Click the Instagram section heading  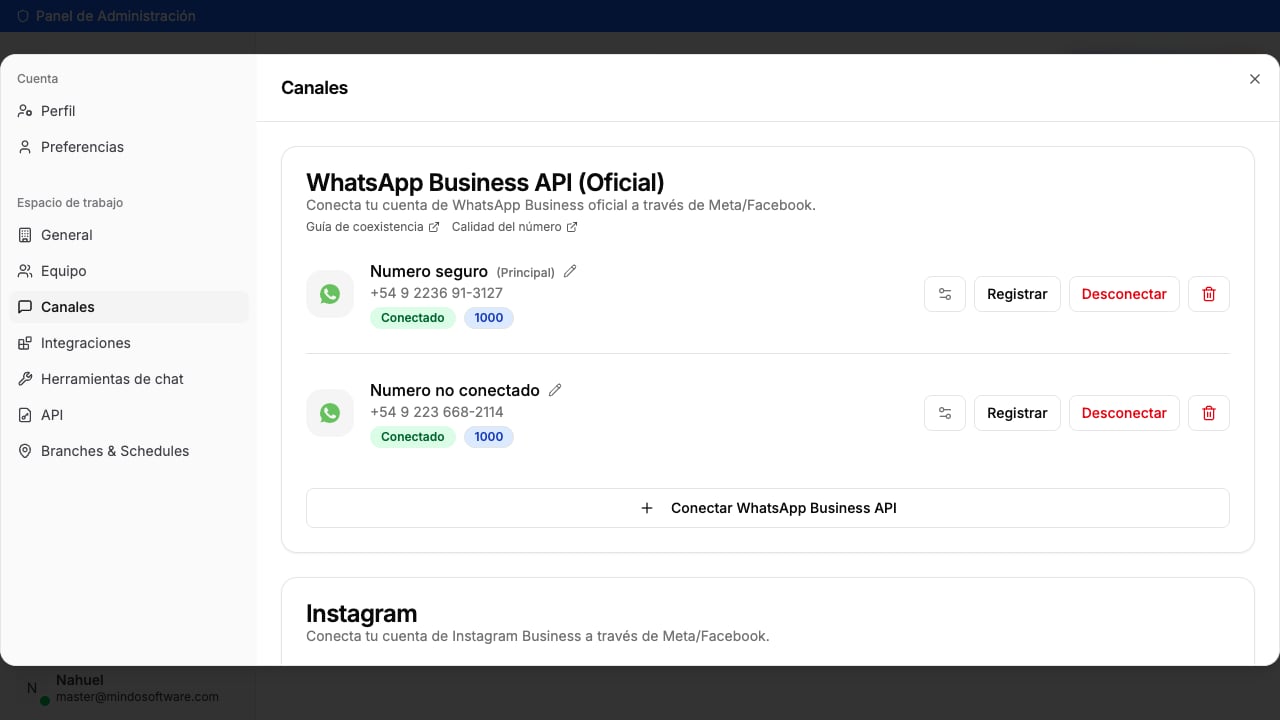361,613
